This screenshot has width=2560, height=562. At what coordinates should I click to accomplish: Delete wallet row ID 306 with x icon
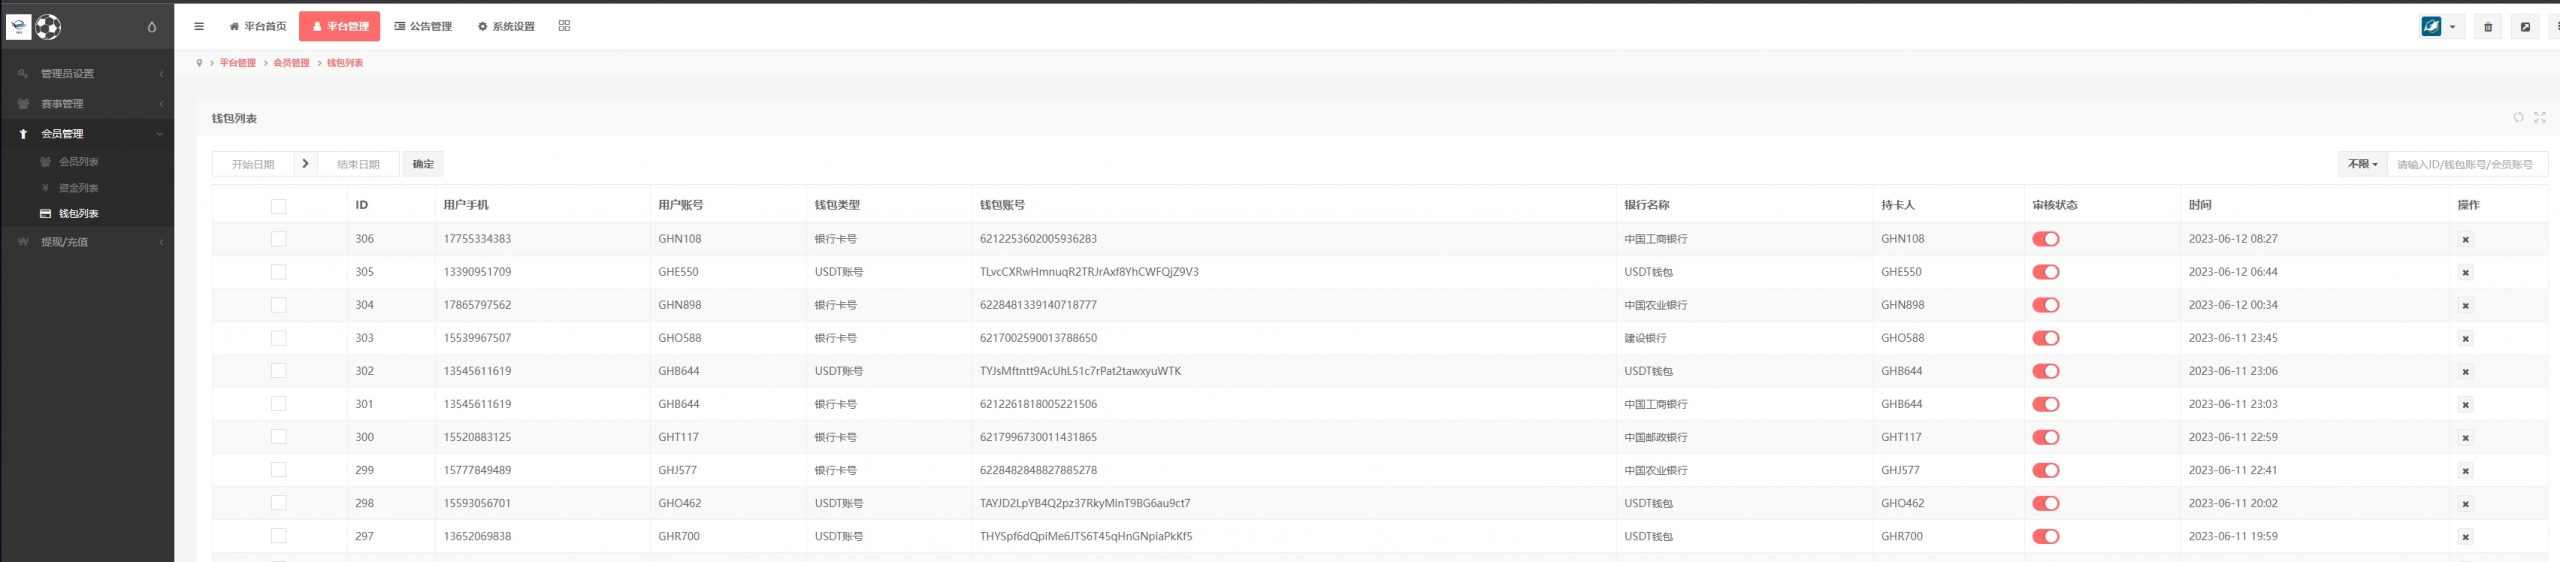[2465, 240]
